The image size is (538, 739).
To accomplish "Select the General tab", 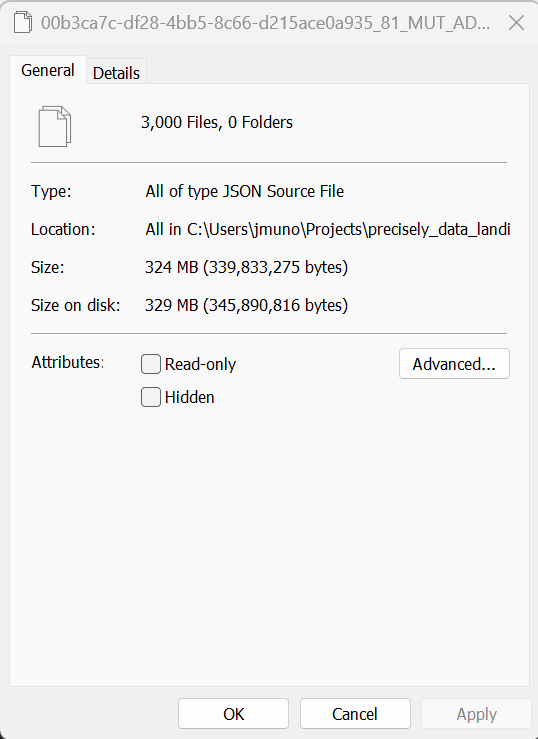I will click(x=48, y=70).
